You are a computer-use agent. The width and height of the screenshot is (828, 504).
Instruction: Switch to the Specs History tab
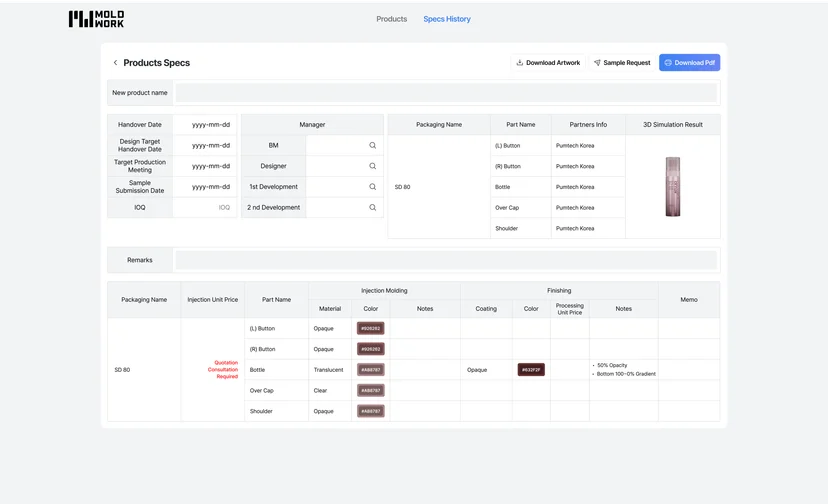coord(447,19)
